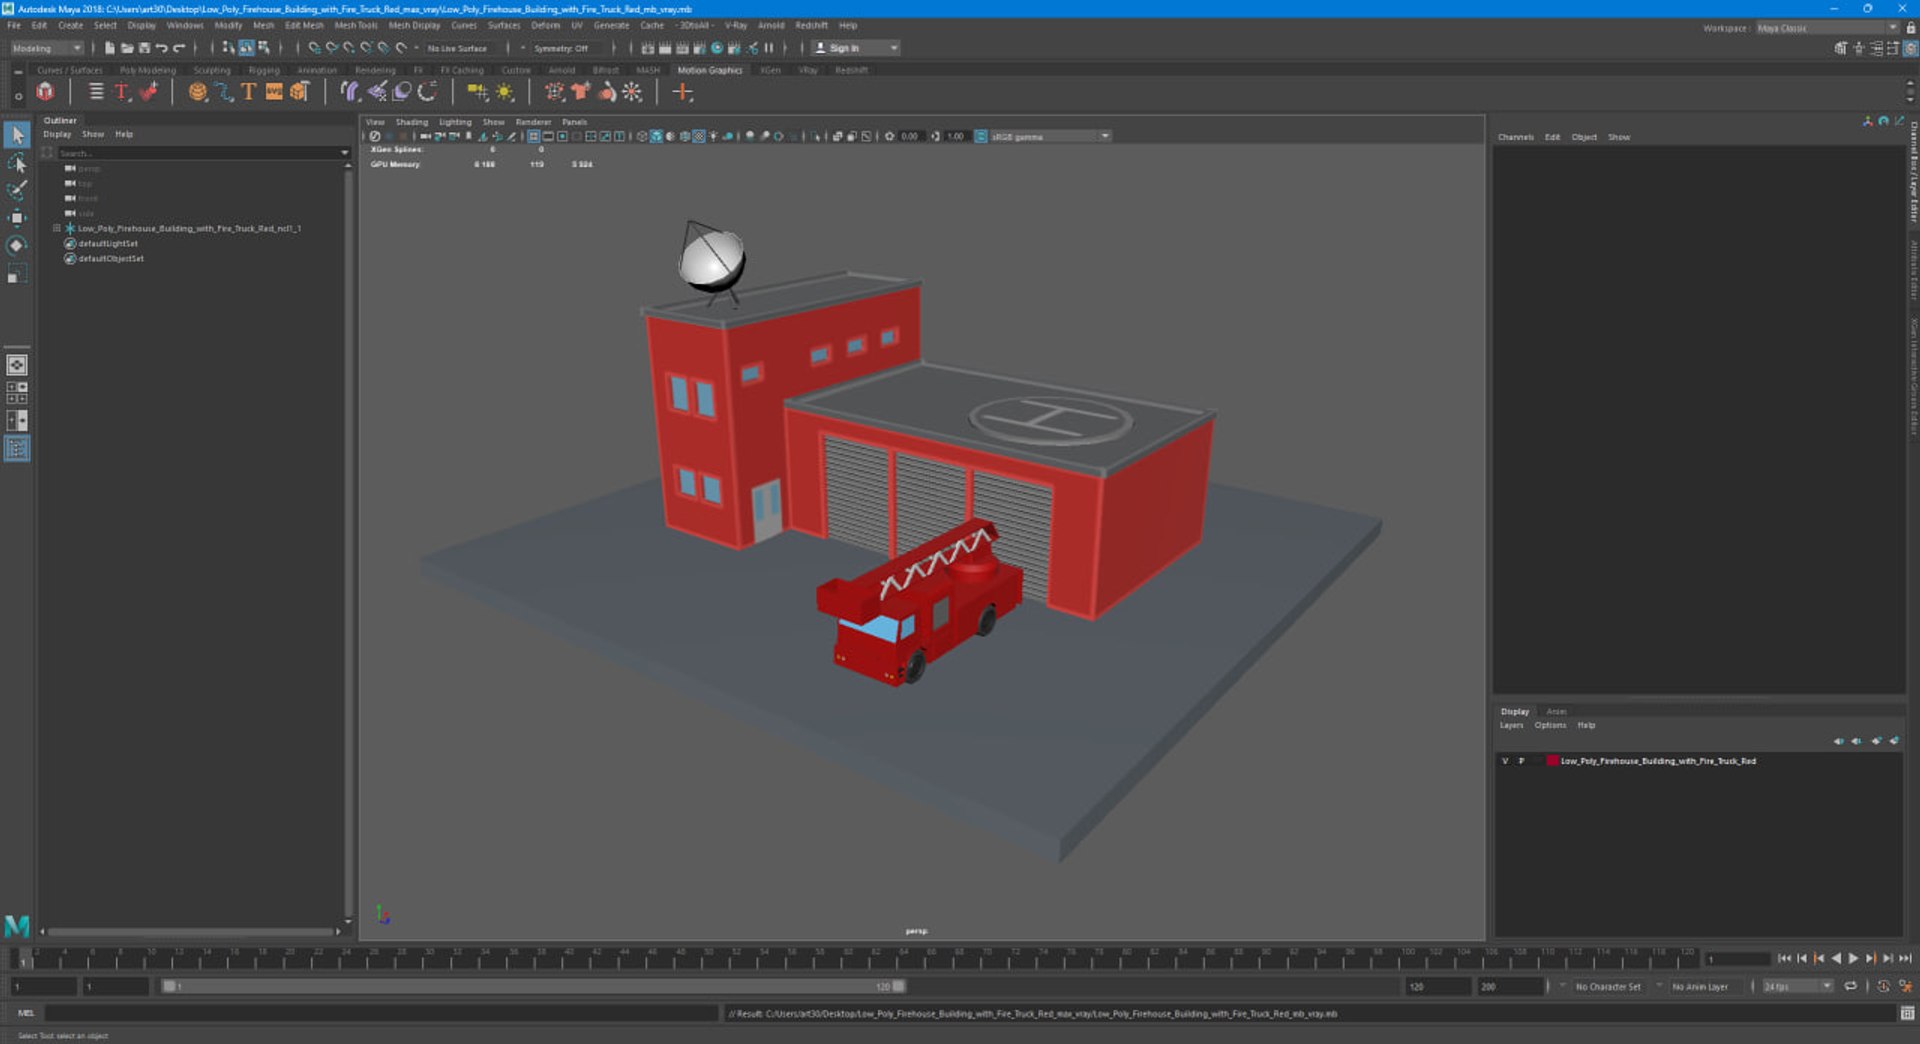Click the Outliner horizontal scrollbar
The image size is (1920, 1044).
tap(190, 931)
